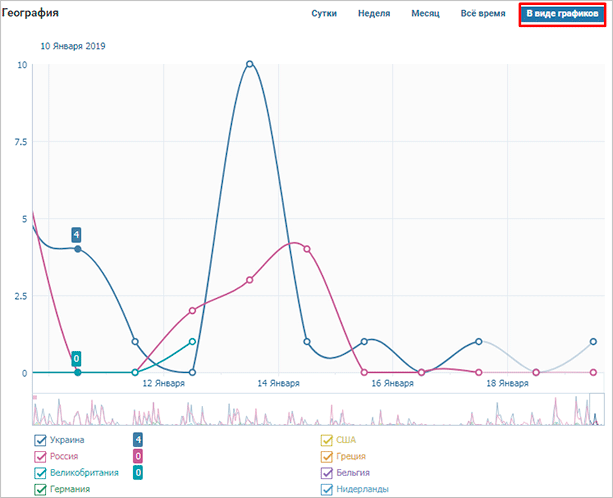Select the Неделя period tab
This screenshot has height=498, width=613.
tap(374, 15)
